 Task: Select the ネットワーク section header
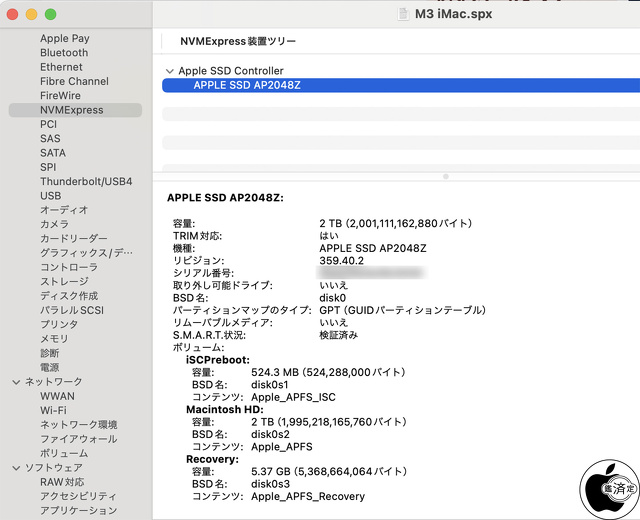(53, 382)
